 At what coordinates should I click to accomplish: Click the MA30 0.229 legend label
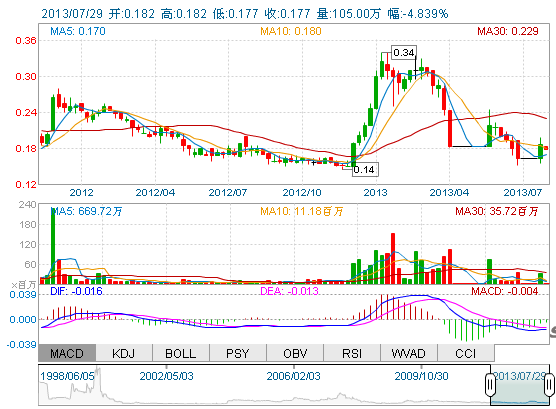tap(508, 31)
